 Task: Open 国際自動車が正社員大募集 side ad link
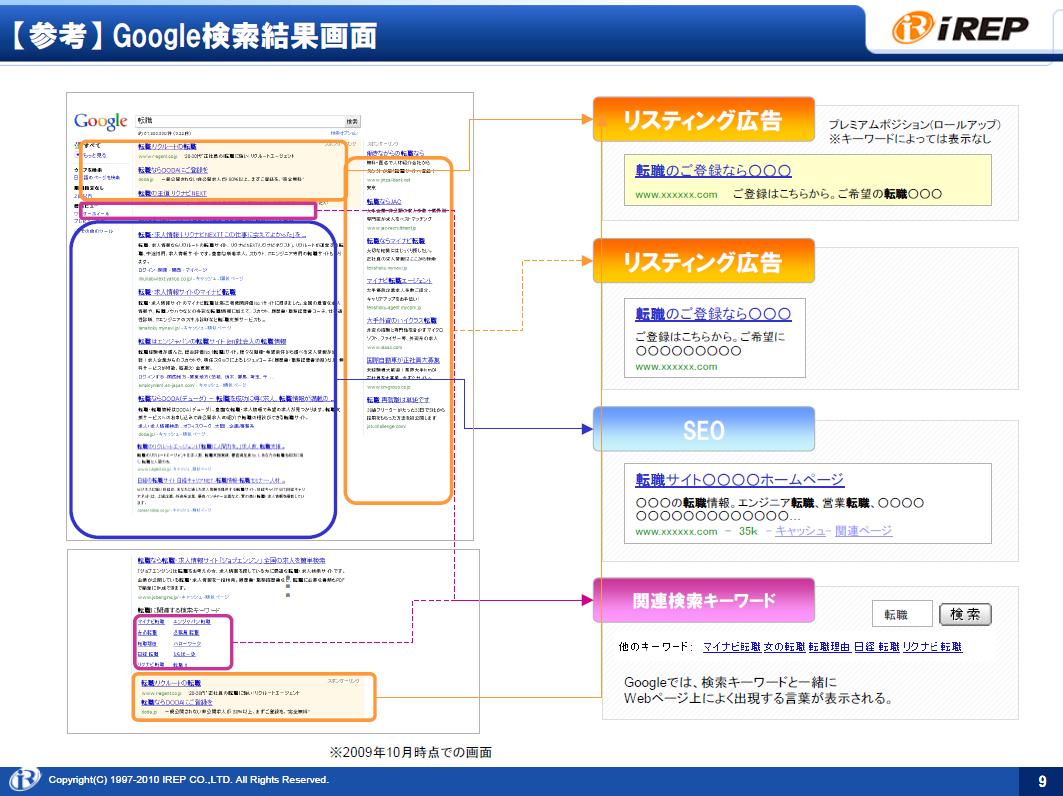click(403, 360)
